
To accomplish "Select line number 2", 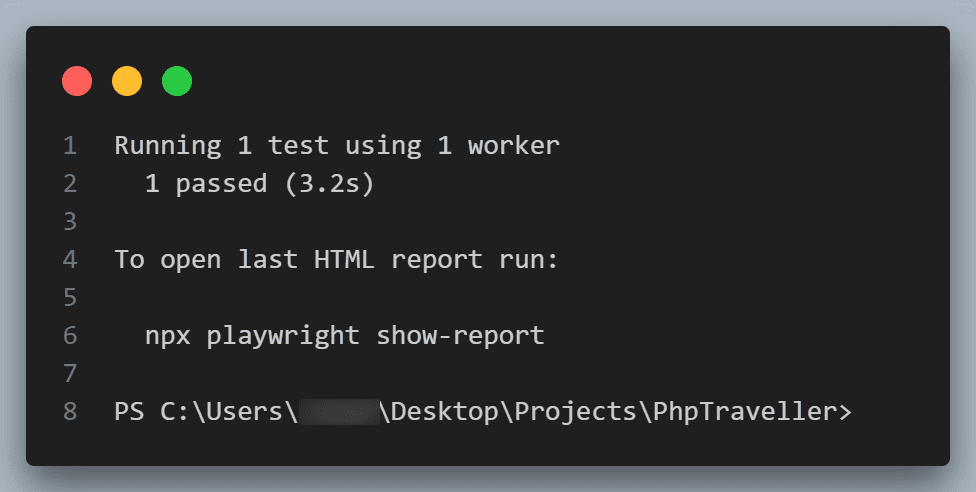I will point(70,184).
